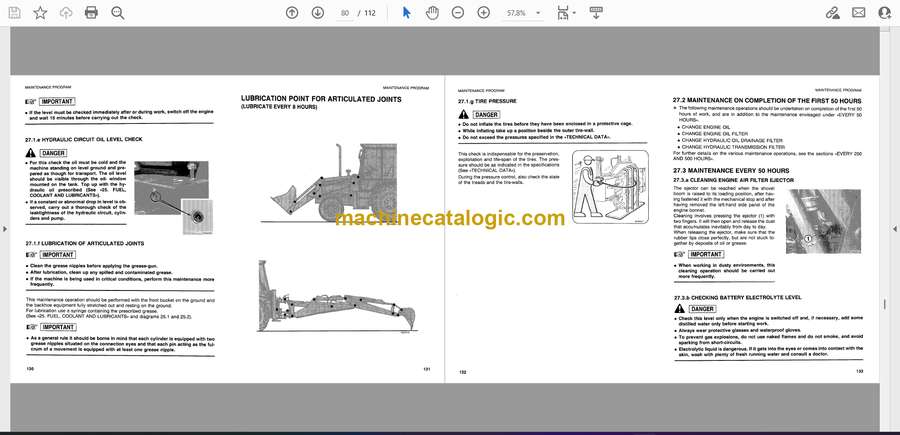Click the backhoe arm illustration

(x=337, y=297)
